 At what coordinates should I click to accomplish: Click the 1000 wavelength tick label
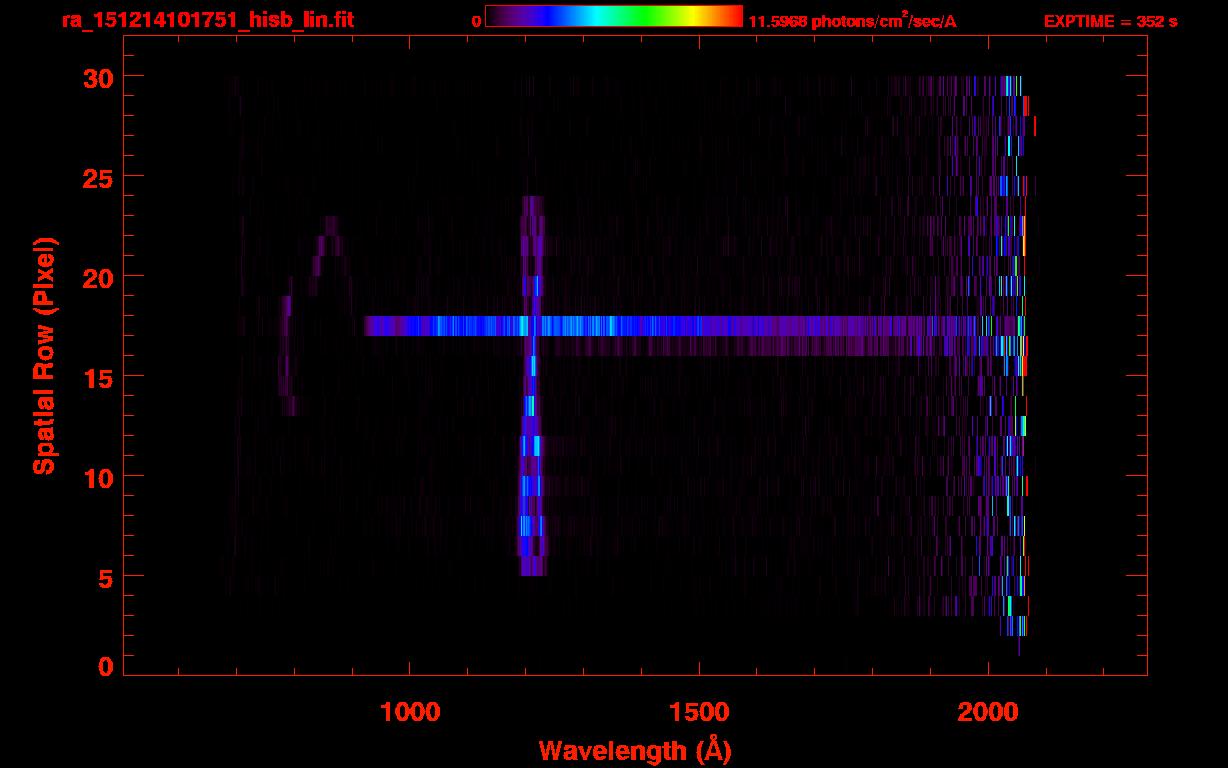(x=410, y=712)
